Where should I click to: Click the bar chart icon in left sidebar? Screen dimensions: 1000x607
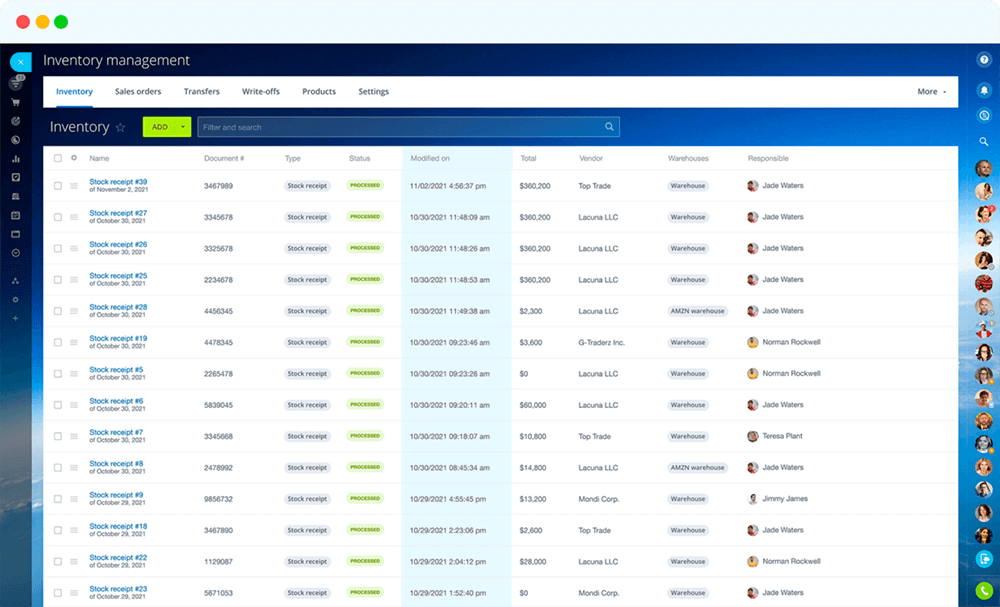(15, 159)
